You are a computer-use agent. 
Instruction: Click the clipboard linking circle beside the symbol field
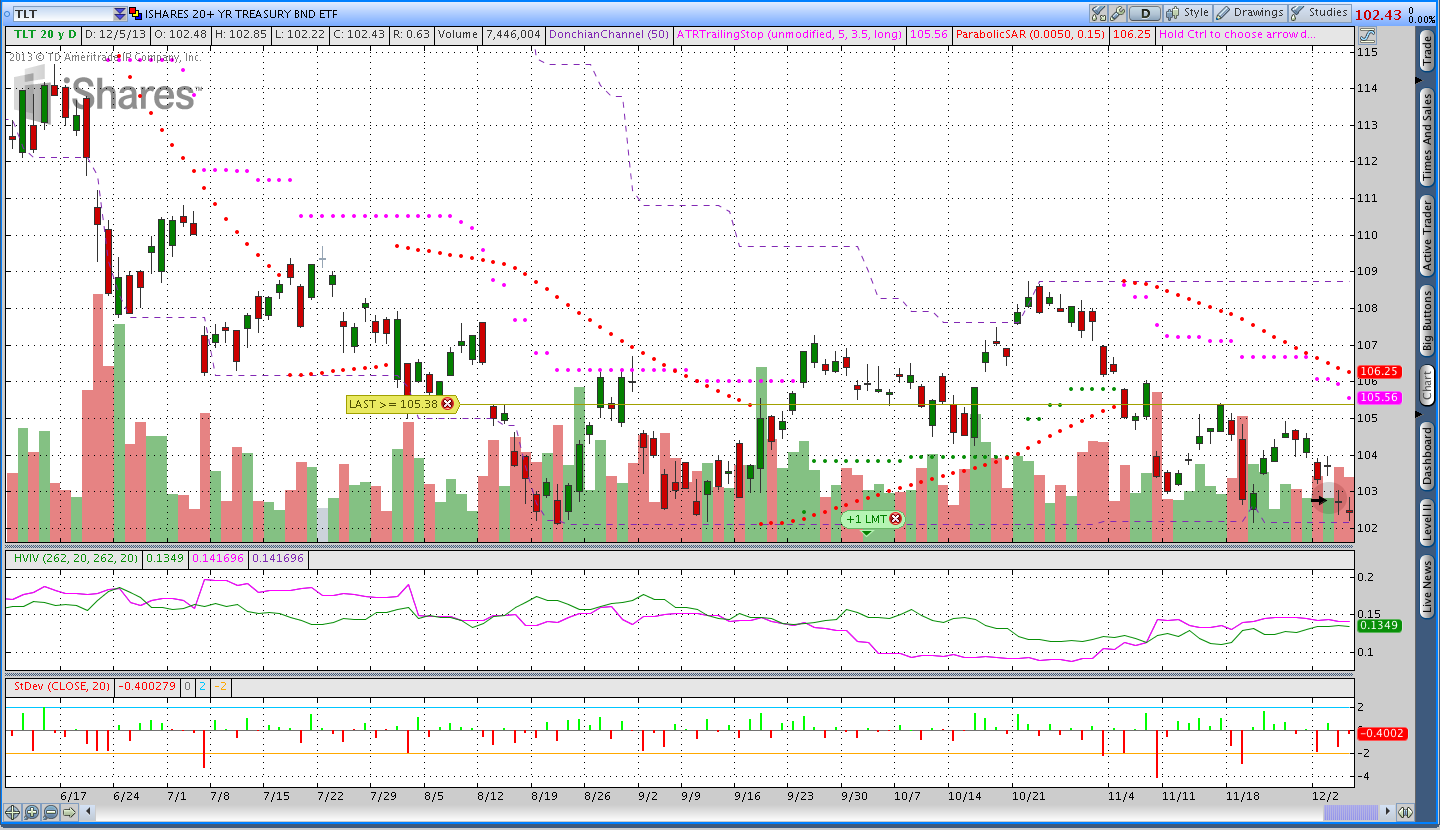[x=7, y=14]
